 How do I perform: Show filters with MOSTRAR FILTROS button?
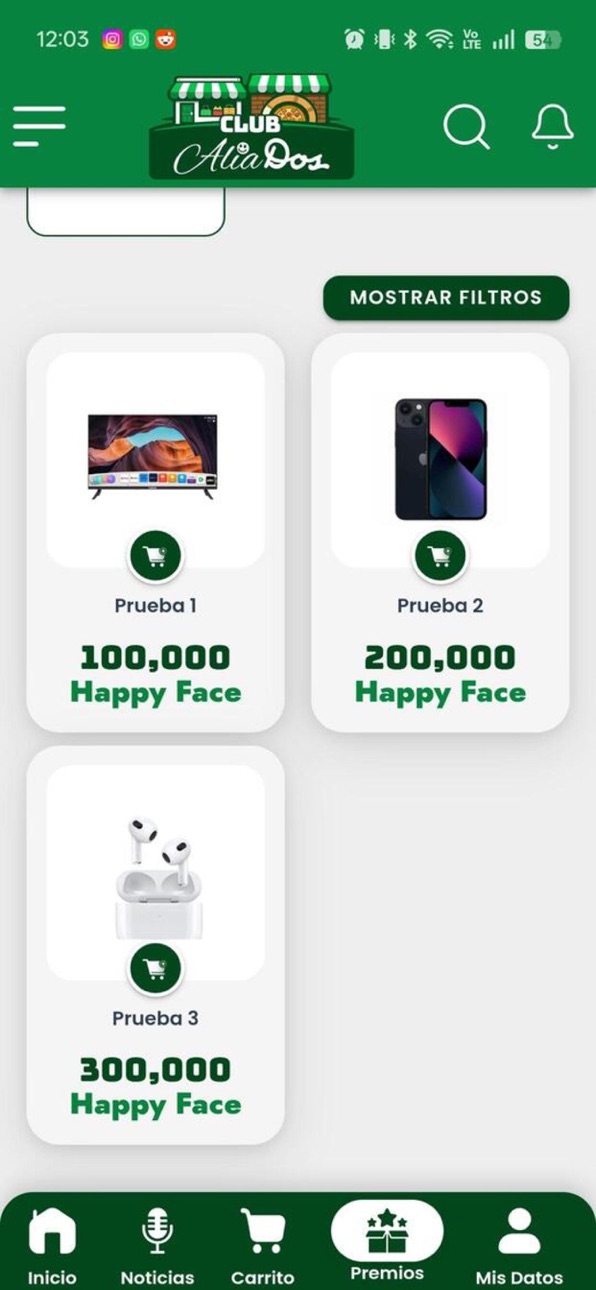pyautogui.click(x=446, y=298)
